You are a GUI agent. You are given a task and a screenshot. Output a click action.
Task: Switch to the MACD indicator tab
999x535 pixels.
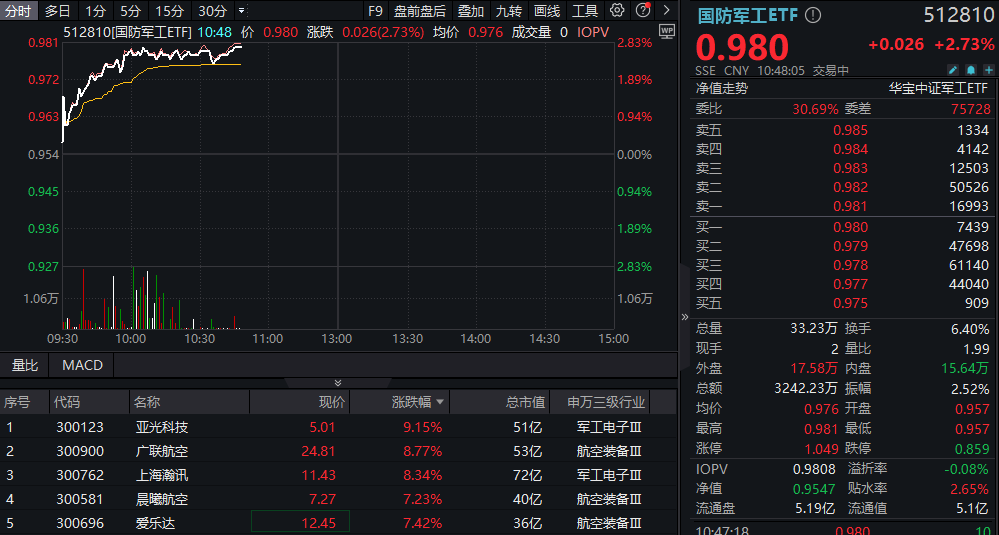82,365
